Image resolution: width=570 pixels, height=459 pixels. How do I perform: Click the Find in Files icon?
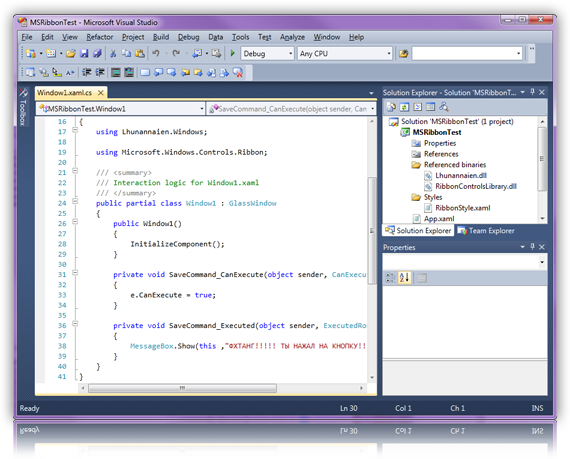point(403,54)
